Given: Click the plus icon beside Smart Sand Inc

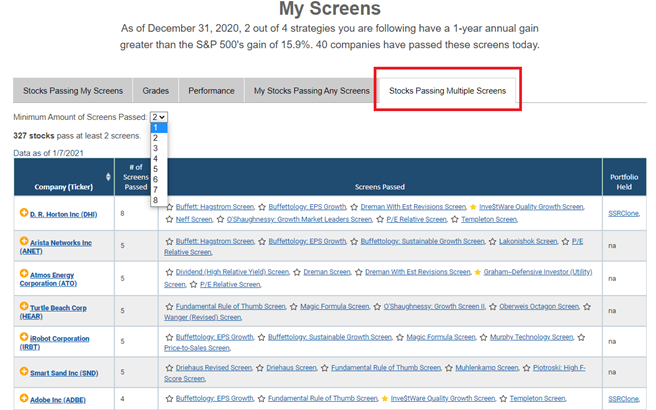Looking at the screenshot, I should (x=24, y=371).
